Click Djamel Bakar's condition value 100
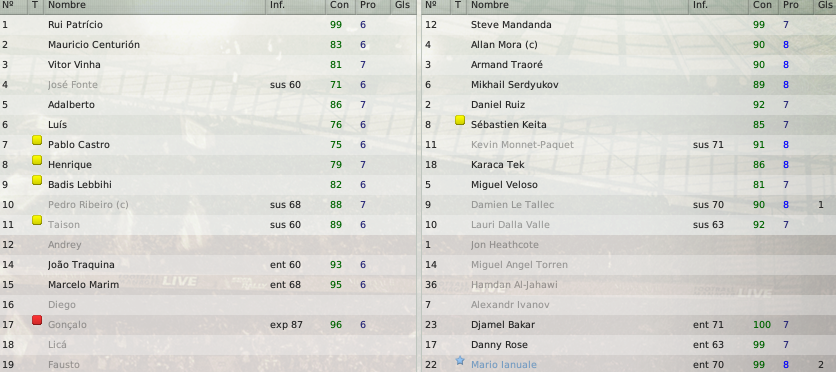Image resolution: width=836 pixels, height=372 pixels. (x=762, y=325)
